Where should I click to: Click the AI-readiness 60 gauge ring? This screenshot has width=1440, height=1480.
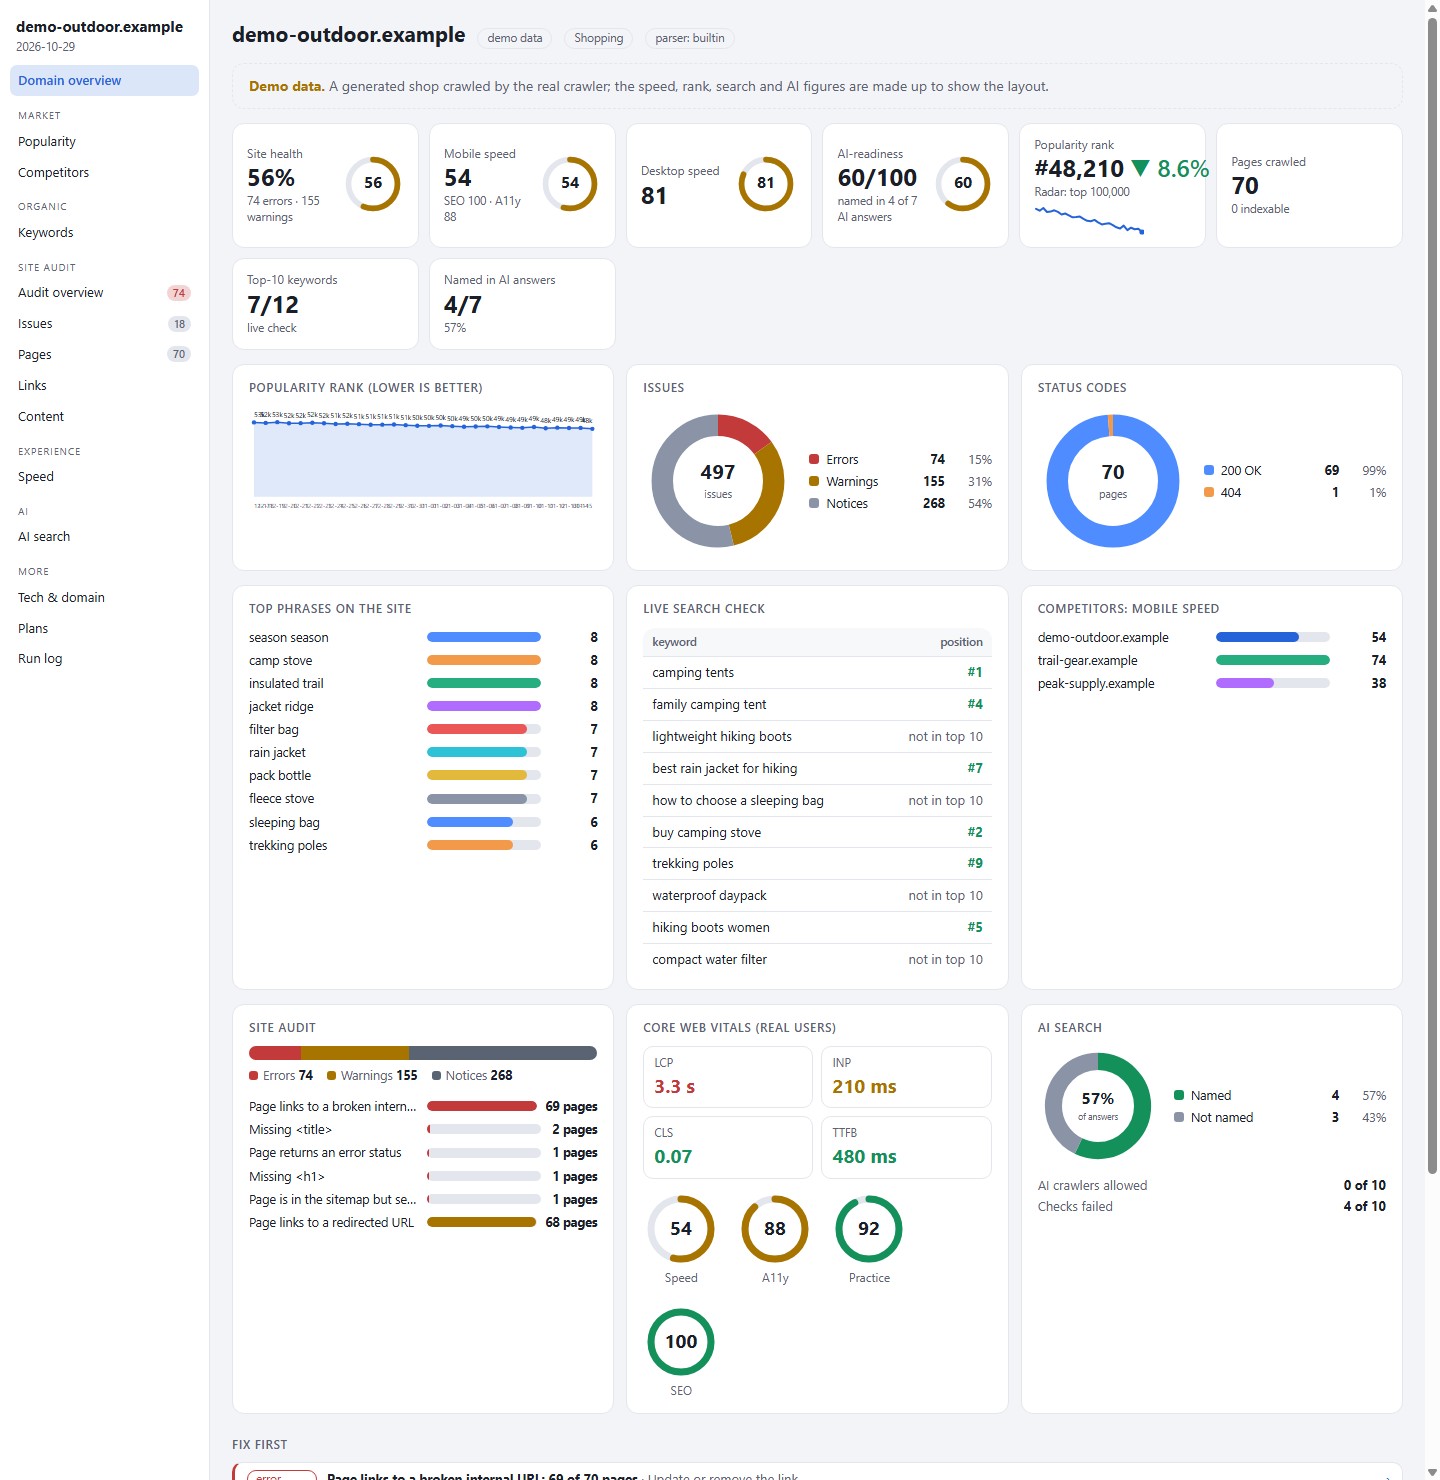click(x=963, y=184)
